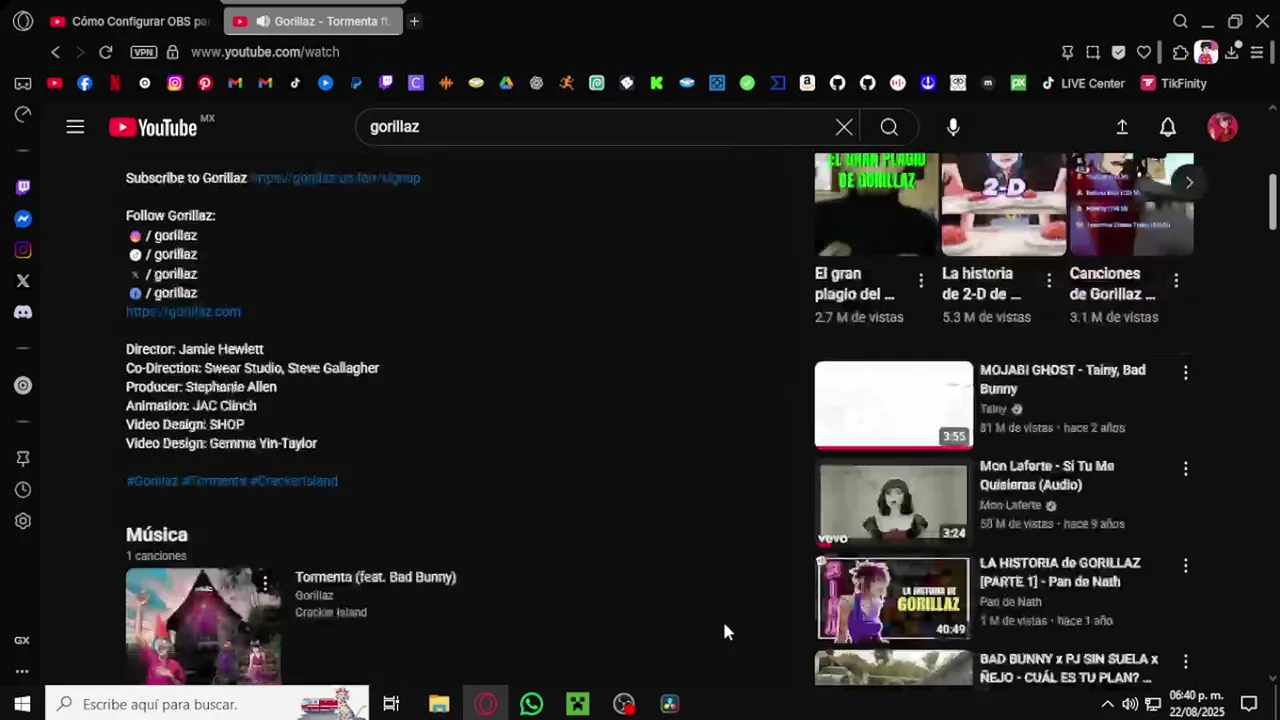
Task: Open the Facebook bookmark
Action: tap(85, 83)
